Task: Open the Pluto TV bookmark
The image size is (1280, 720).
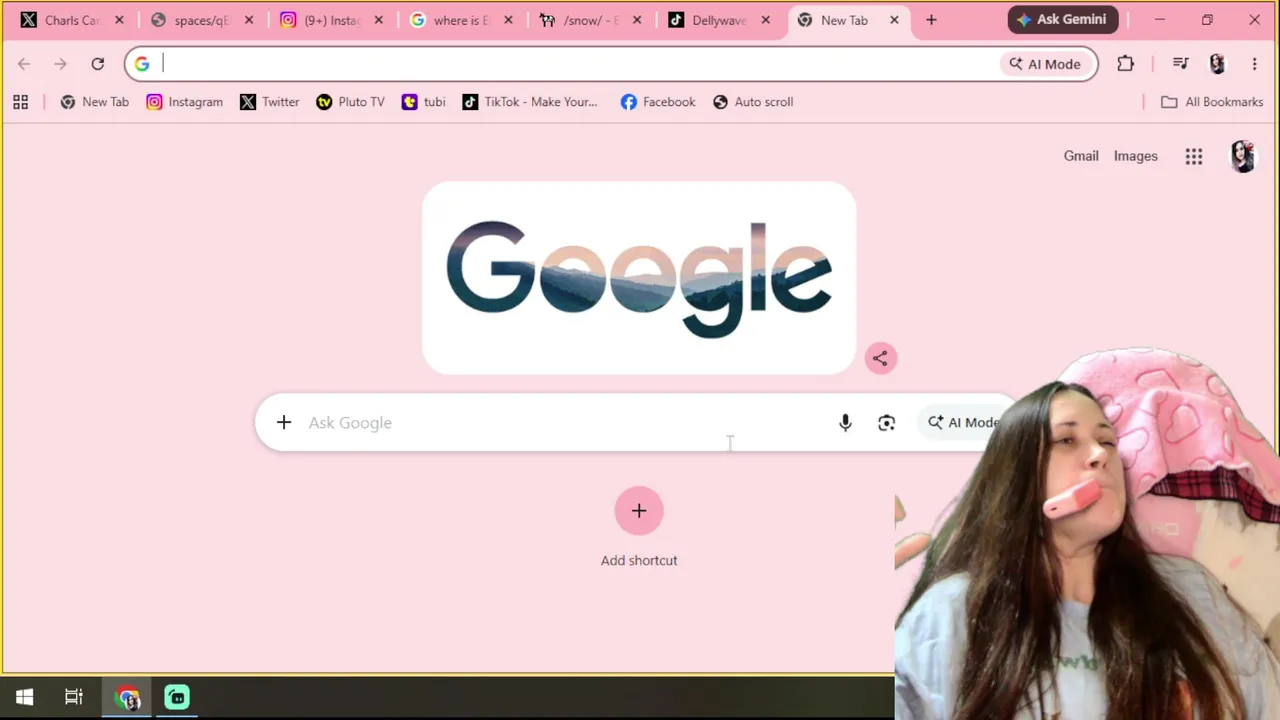Action: (x=350, y=102)
